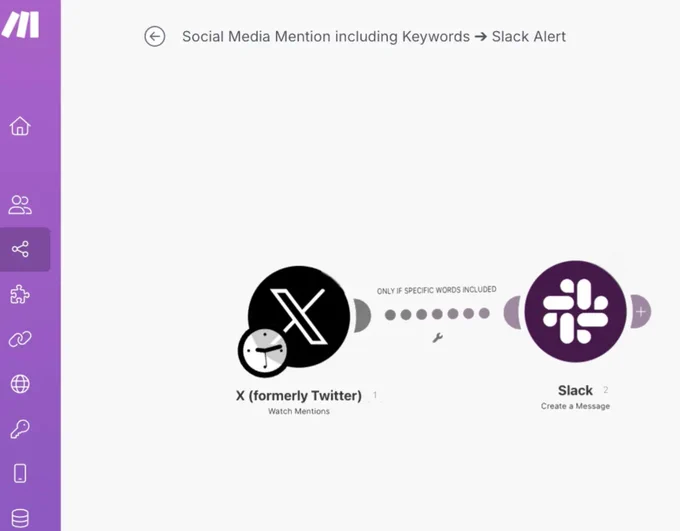Screen dimensions: 680x531
Task: Open the Webhooks globe icon
Action: coord(20,384)
